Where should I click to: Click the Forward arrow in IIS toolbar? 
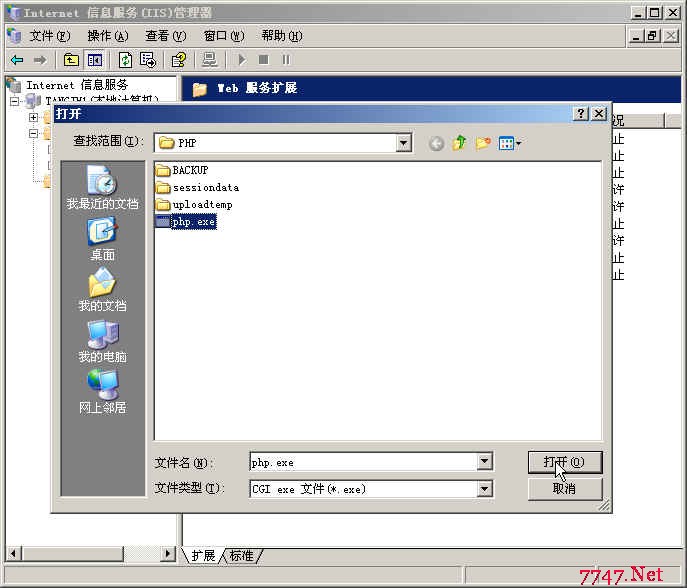[x=40, y=60]
